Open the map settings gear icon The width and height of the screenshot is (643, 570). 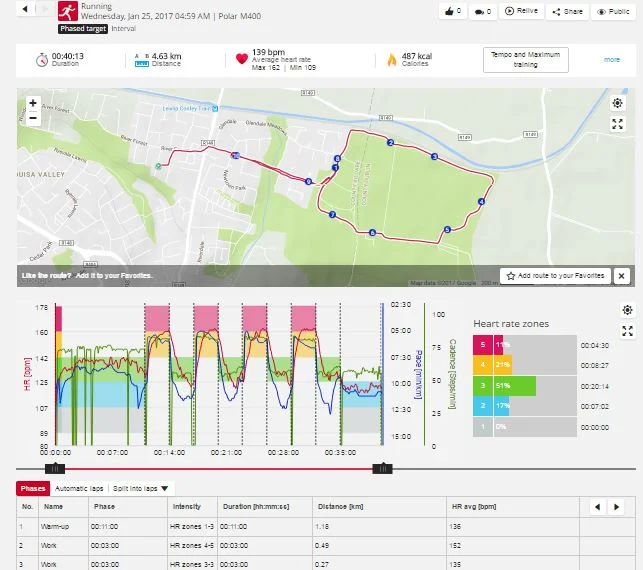point(618,103)
